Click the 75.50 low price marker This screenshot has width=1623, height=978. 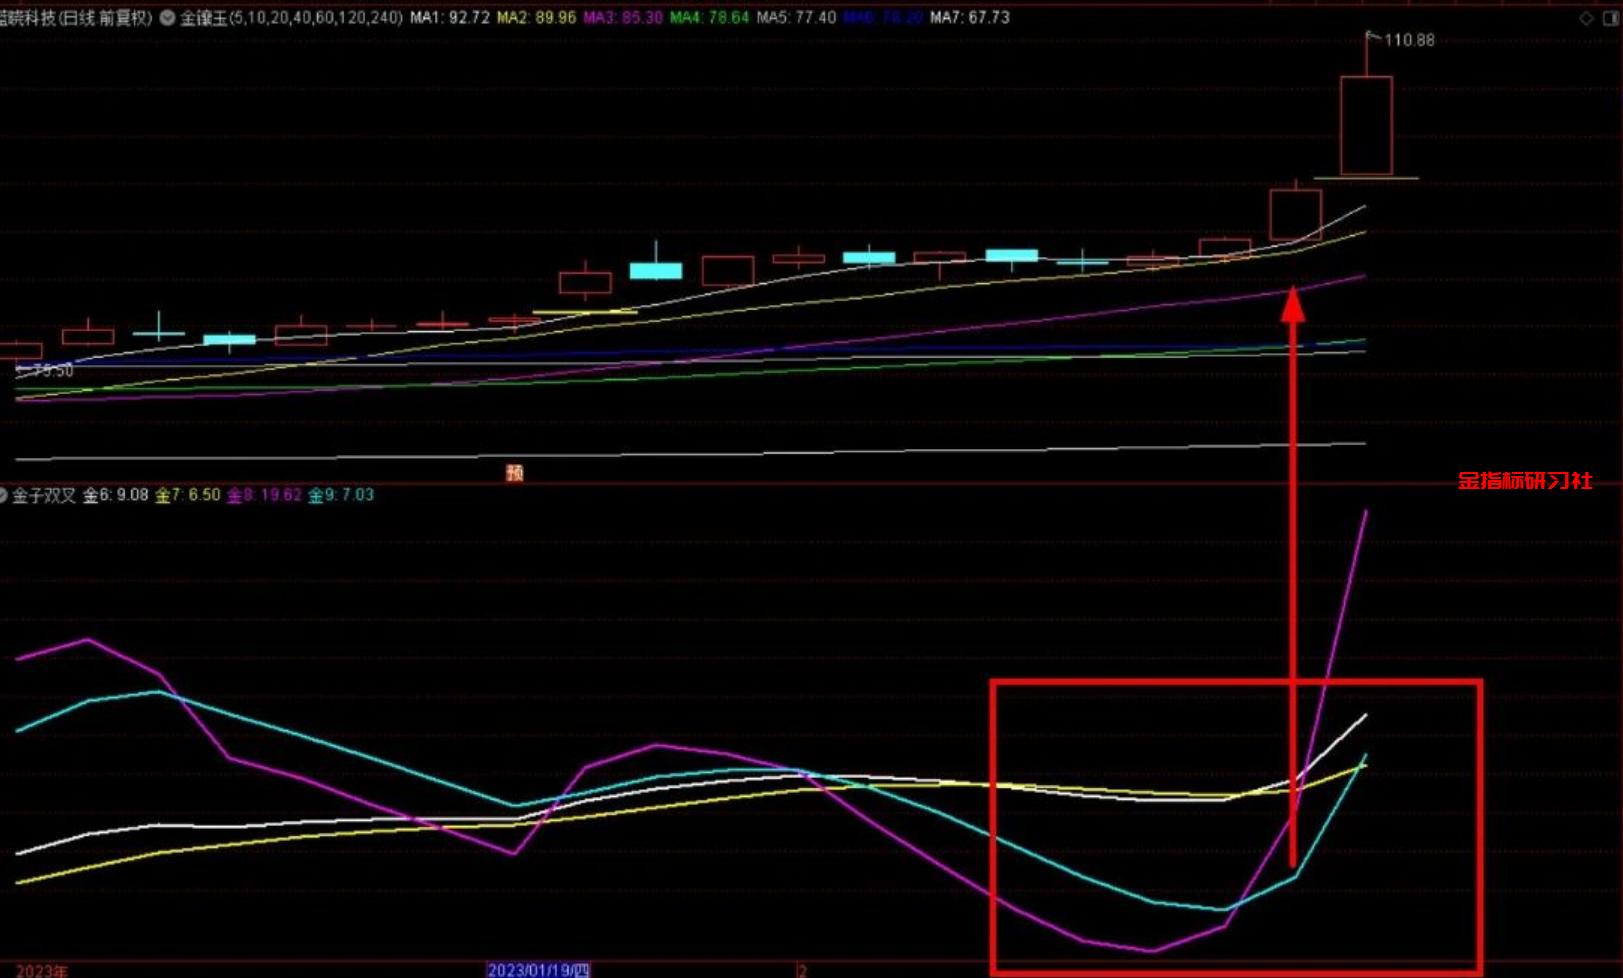pyautogui.click(x=50, y=371)
